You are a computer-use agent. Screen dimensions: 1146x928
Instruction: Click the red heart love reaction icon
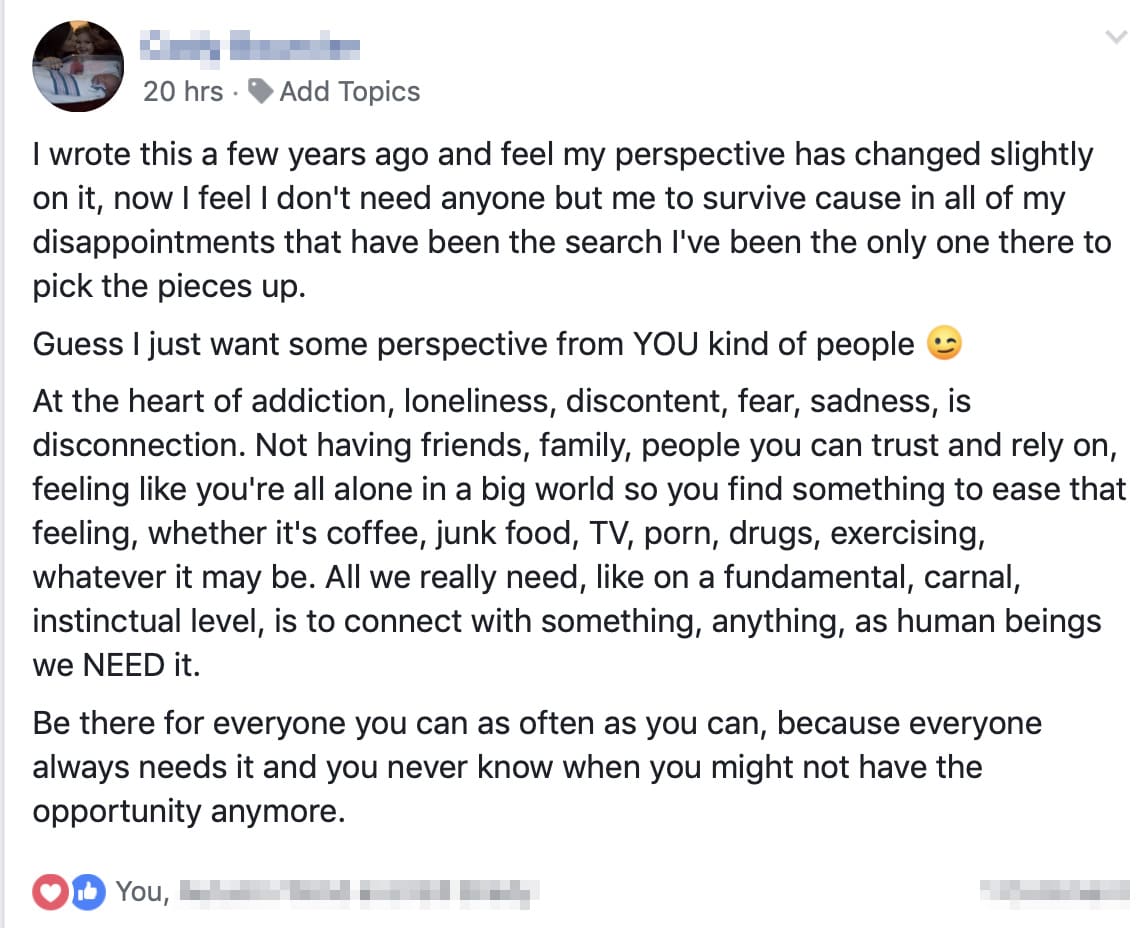[x=50, y=892]
